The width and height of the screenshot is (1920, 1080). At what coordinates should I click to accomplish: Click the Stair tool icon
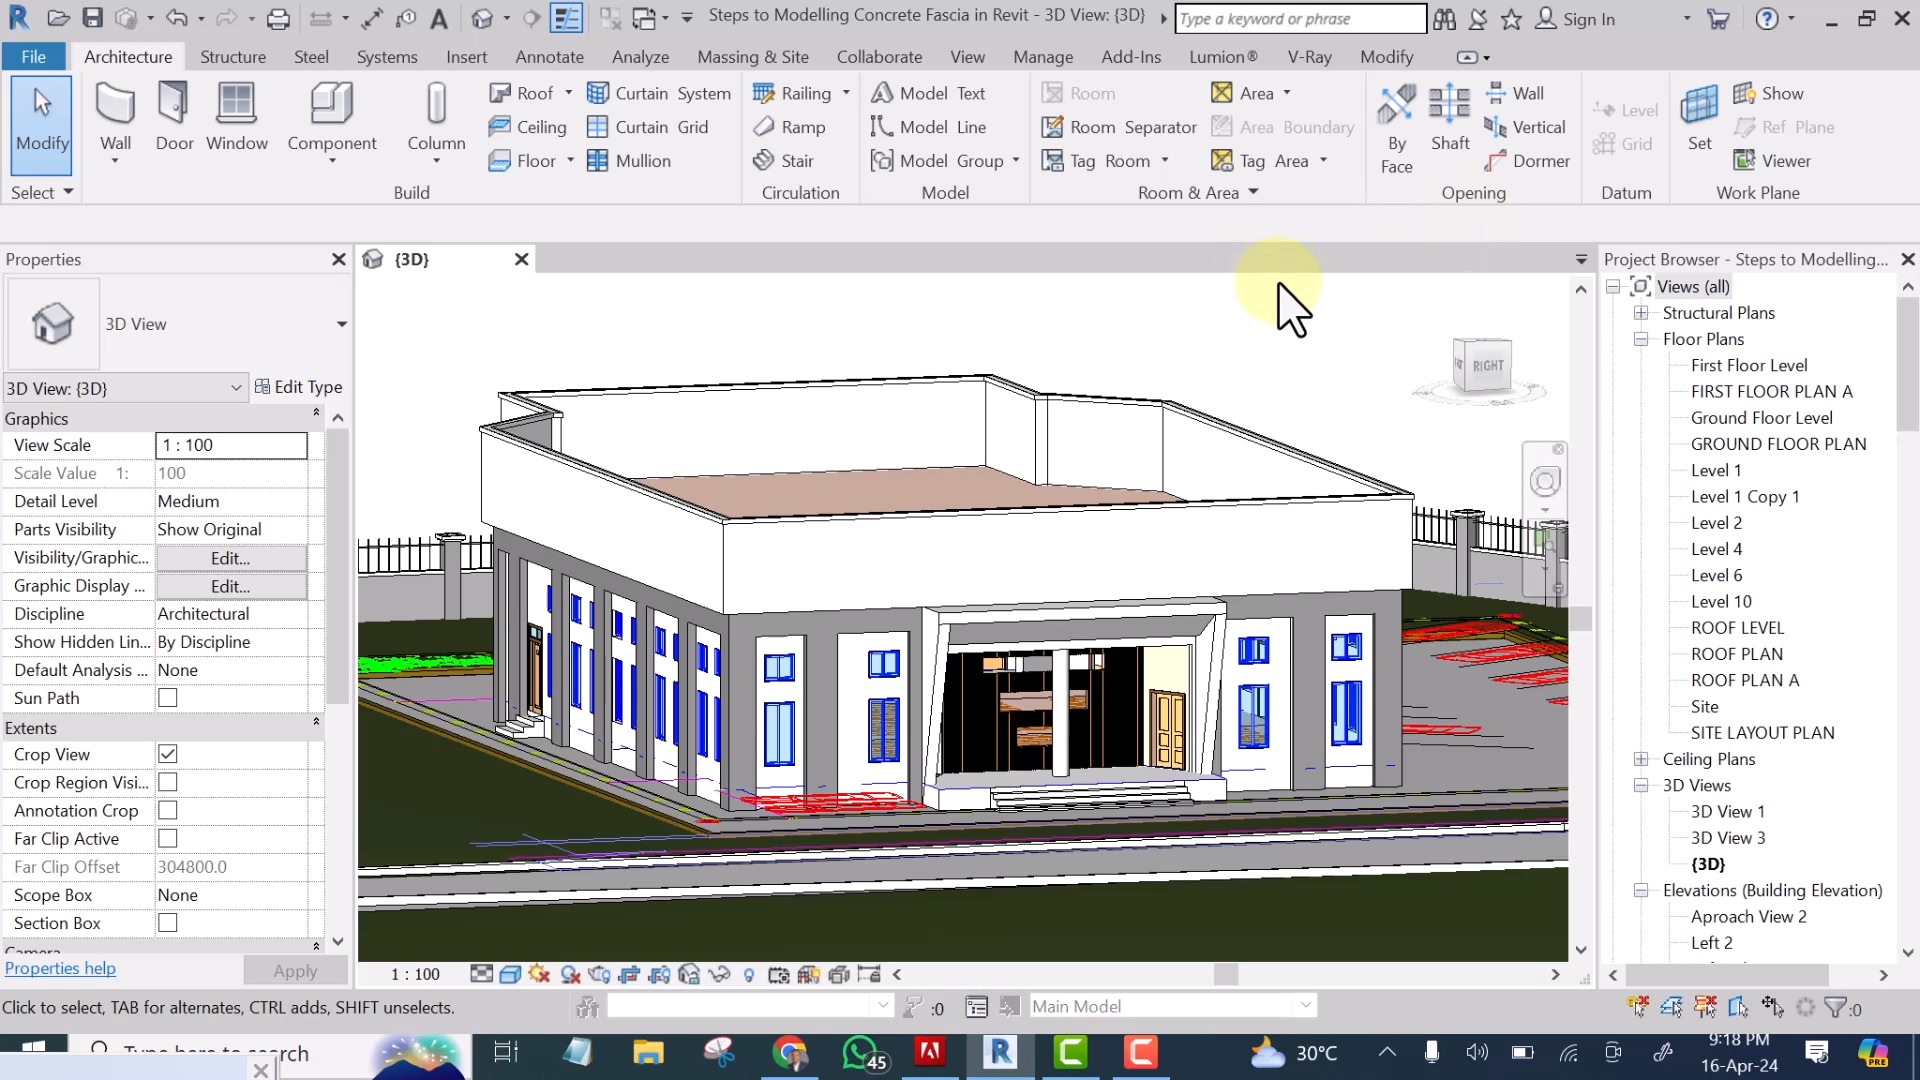pyautogui.click(x=764, y=160)
